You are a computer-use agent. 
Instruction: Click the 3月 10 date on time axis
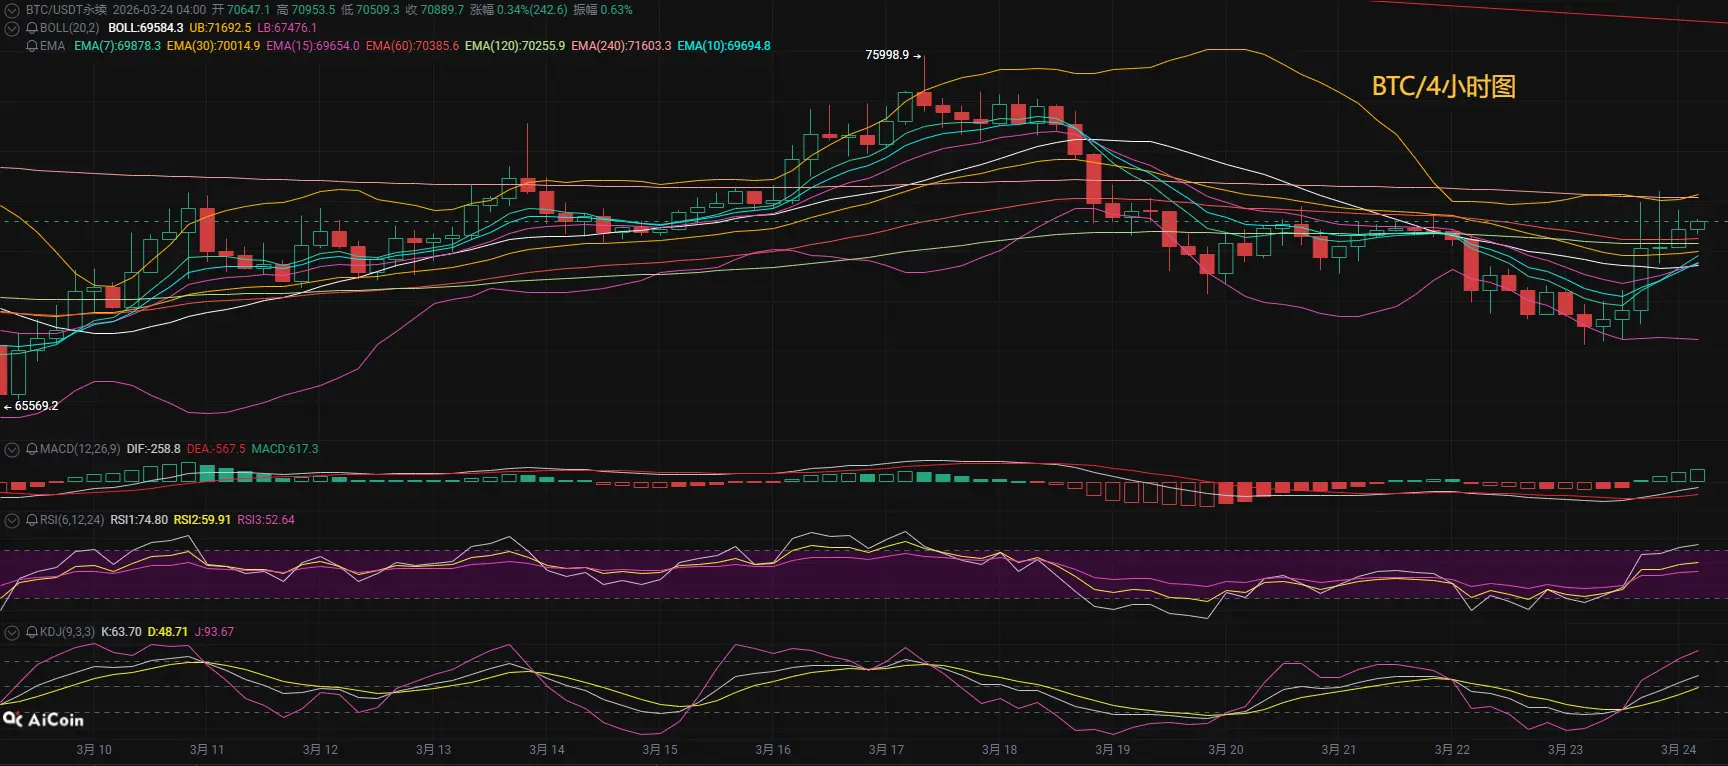(94, 750)
